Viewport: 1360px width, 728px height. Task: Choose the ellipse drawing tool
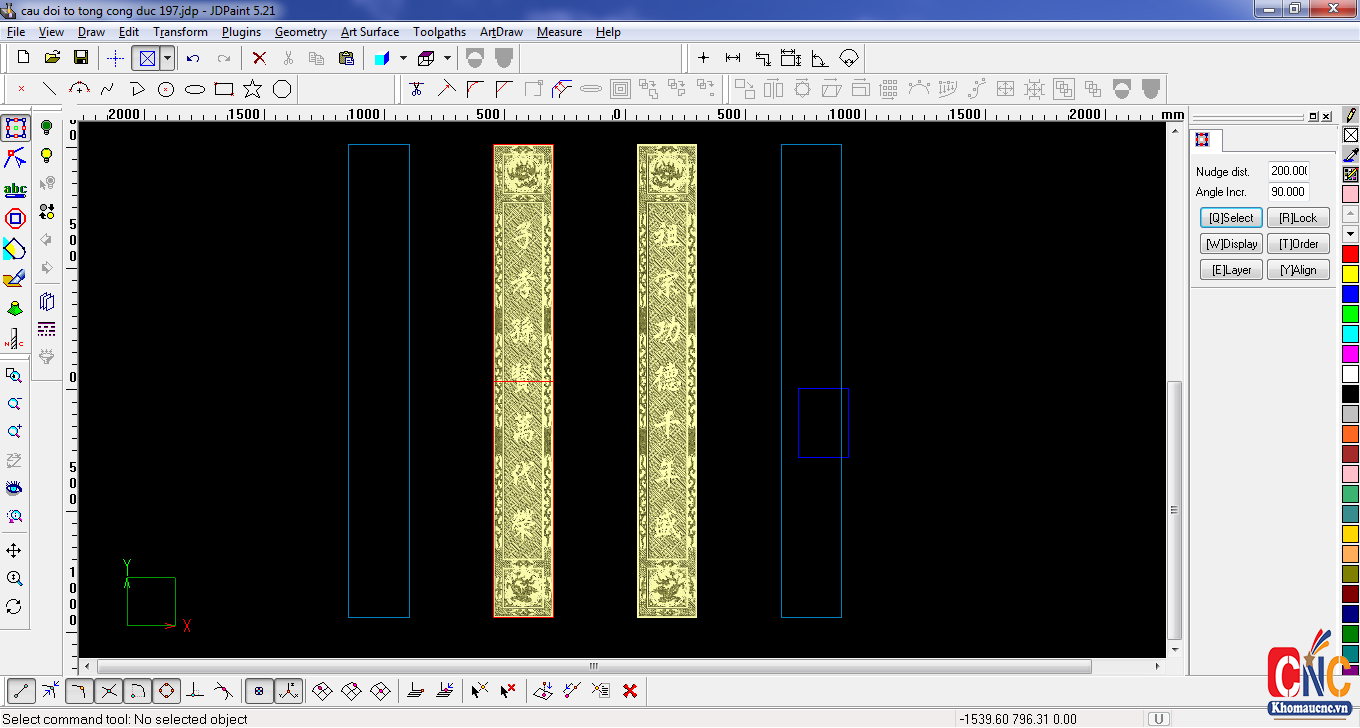195,89
